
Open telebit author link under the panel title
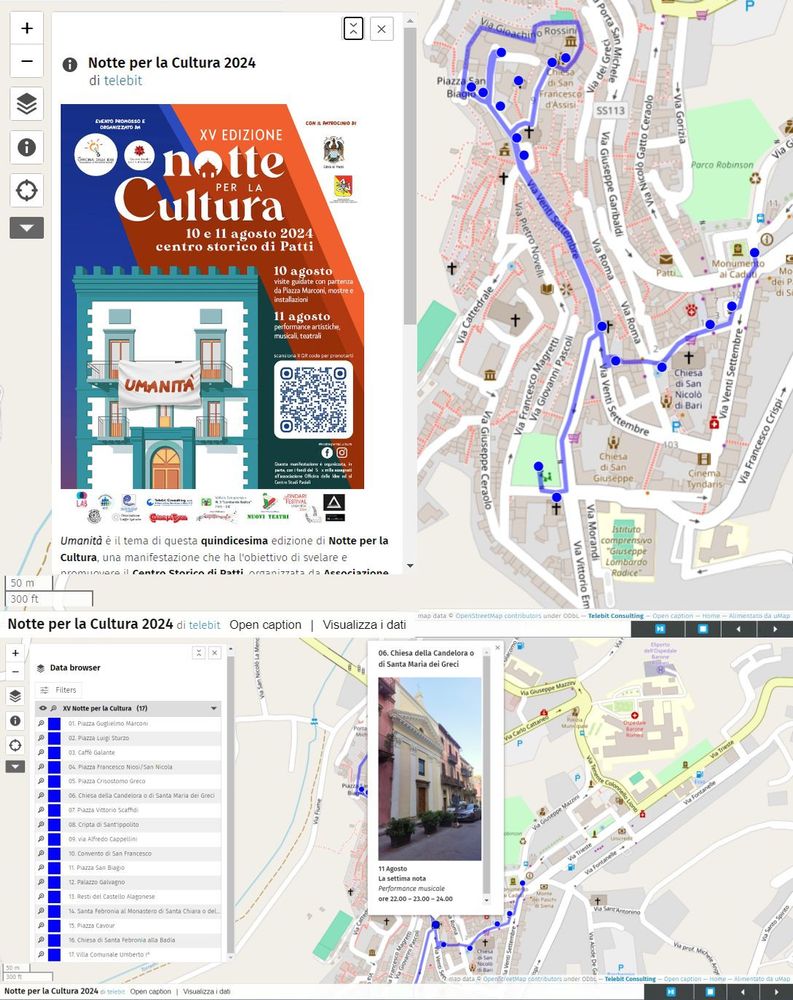click(x=123, y=80)
